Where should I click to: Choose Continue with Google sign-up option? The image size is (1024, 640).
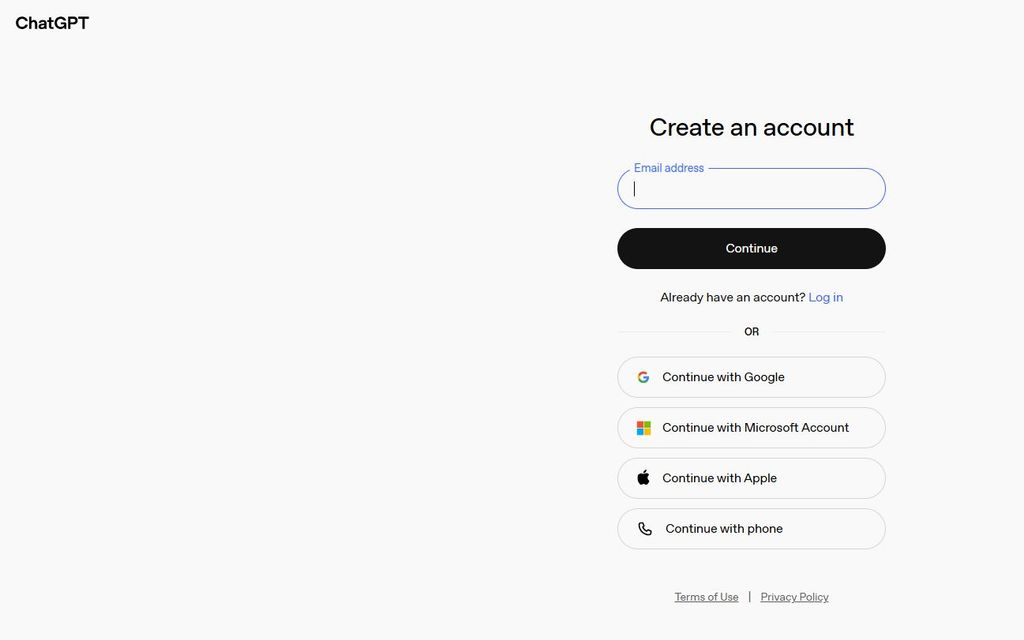751,377
